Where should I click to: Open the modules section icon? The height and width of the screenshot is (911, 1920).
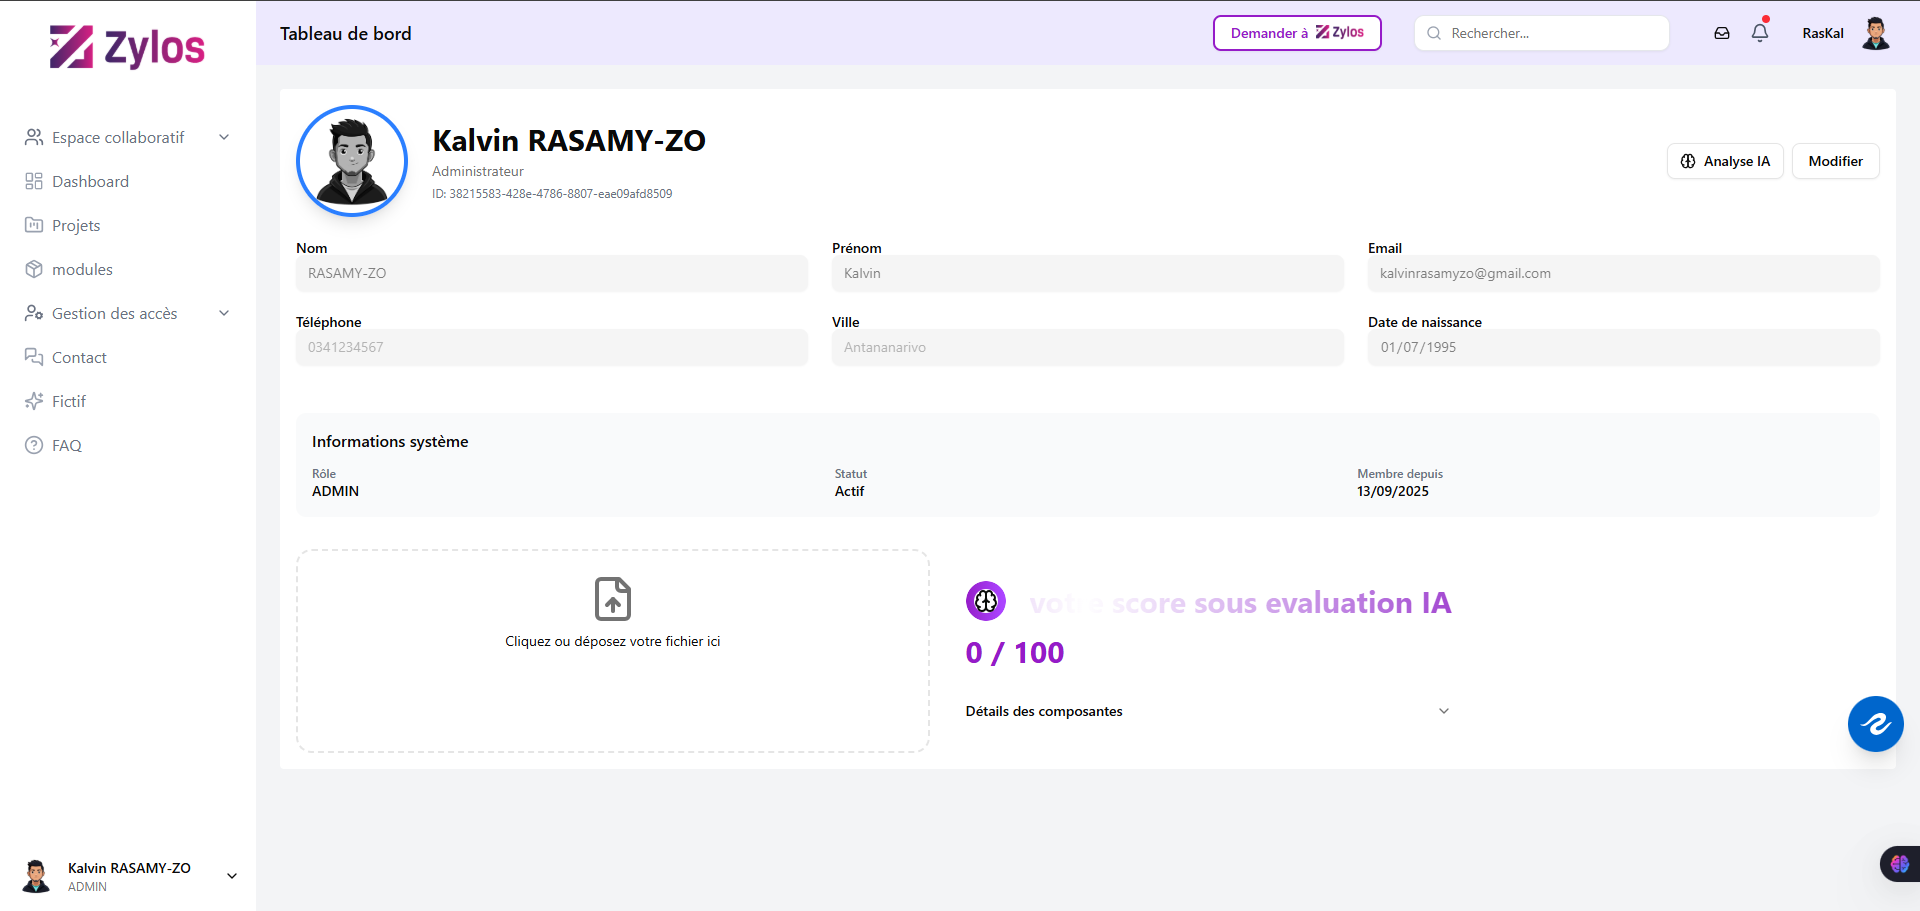click(34, 269)
